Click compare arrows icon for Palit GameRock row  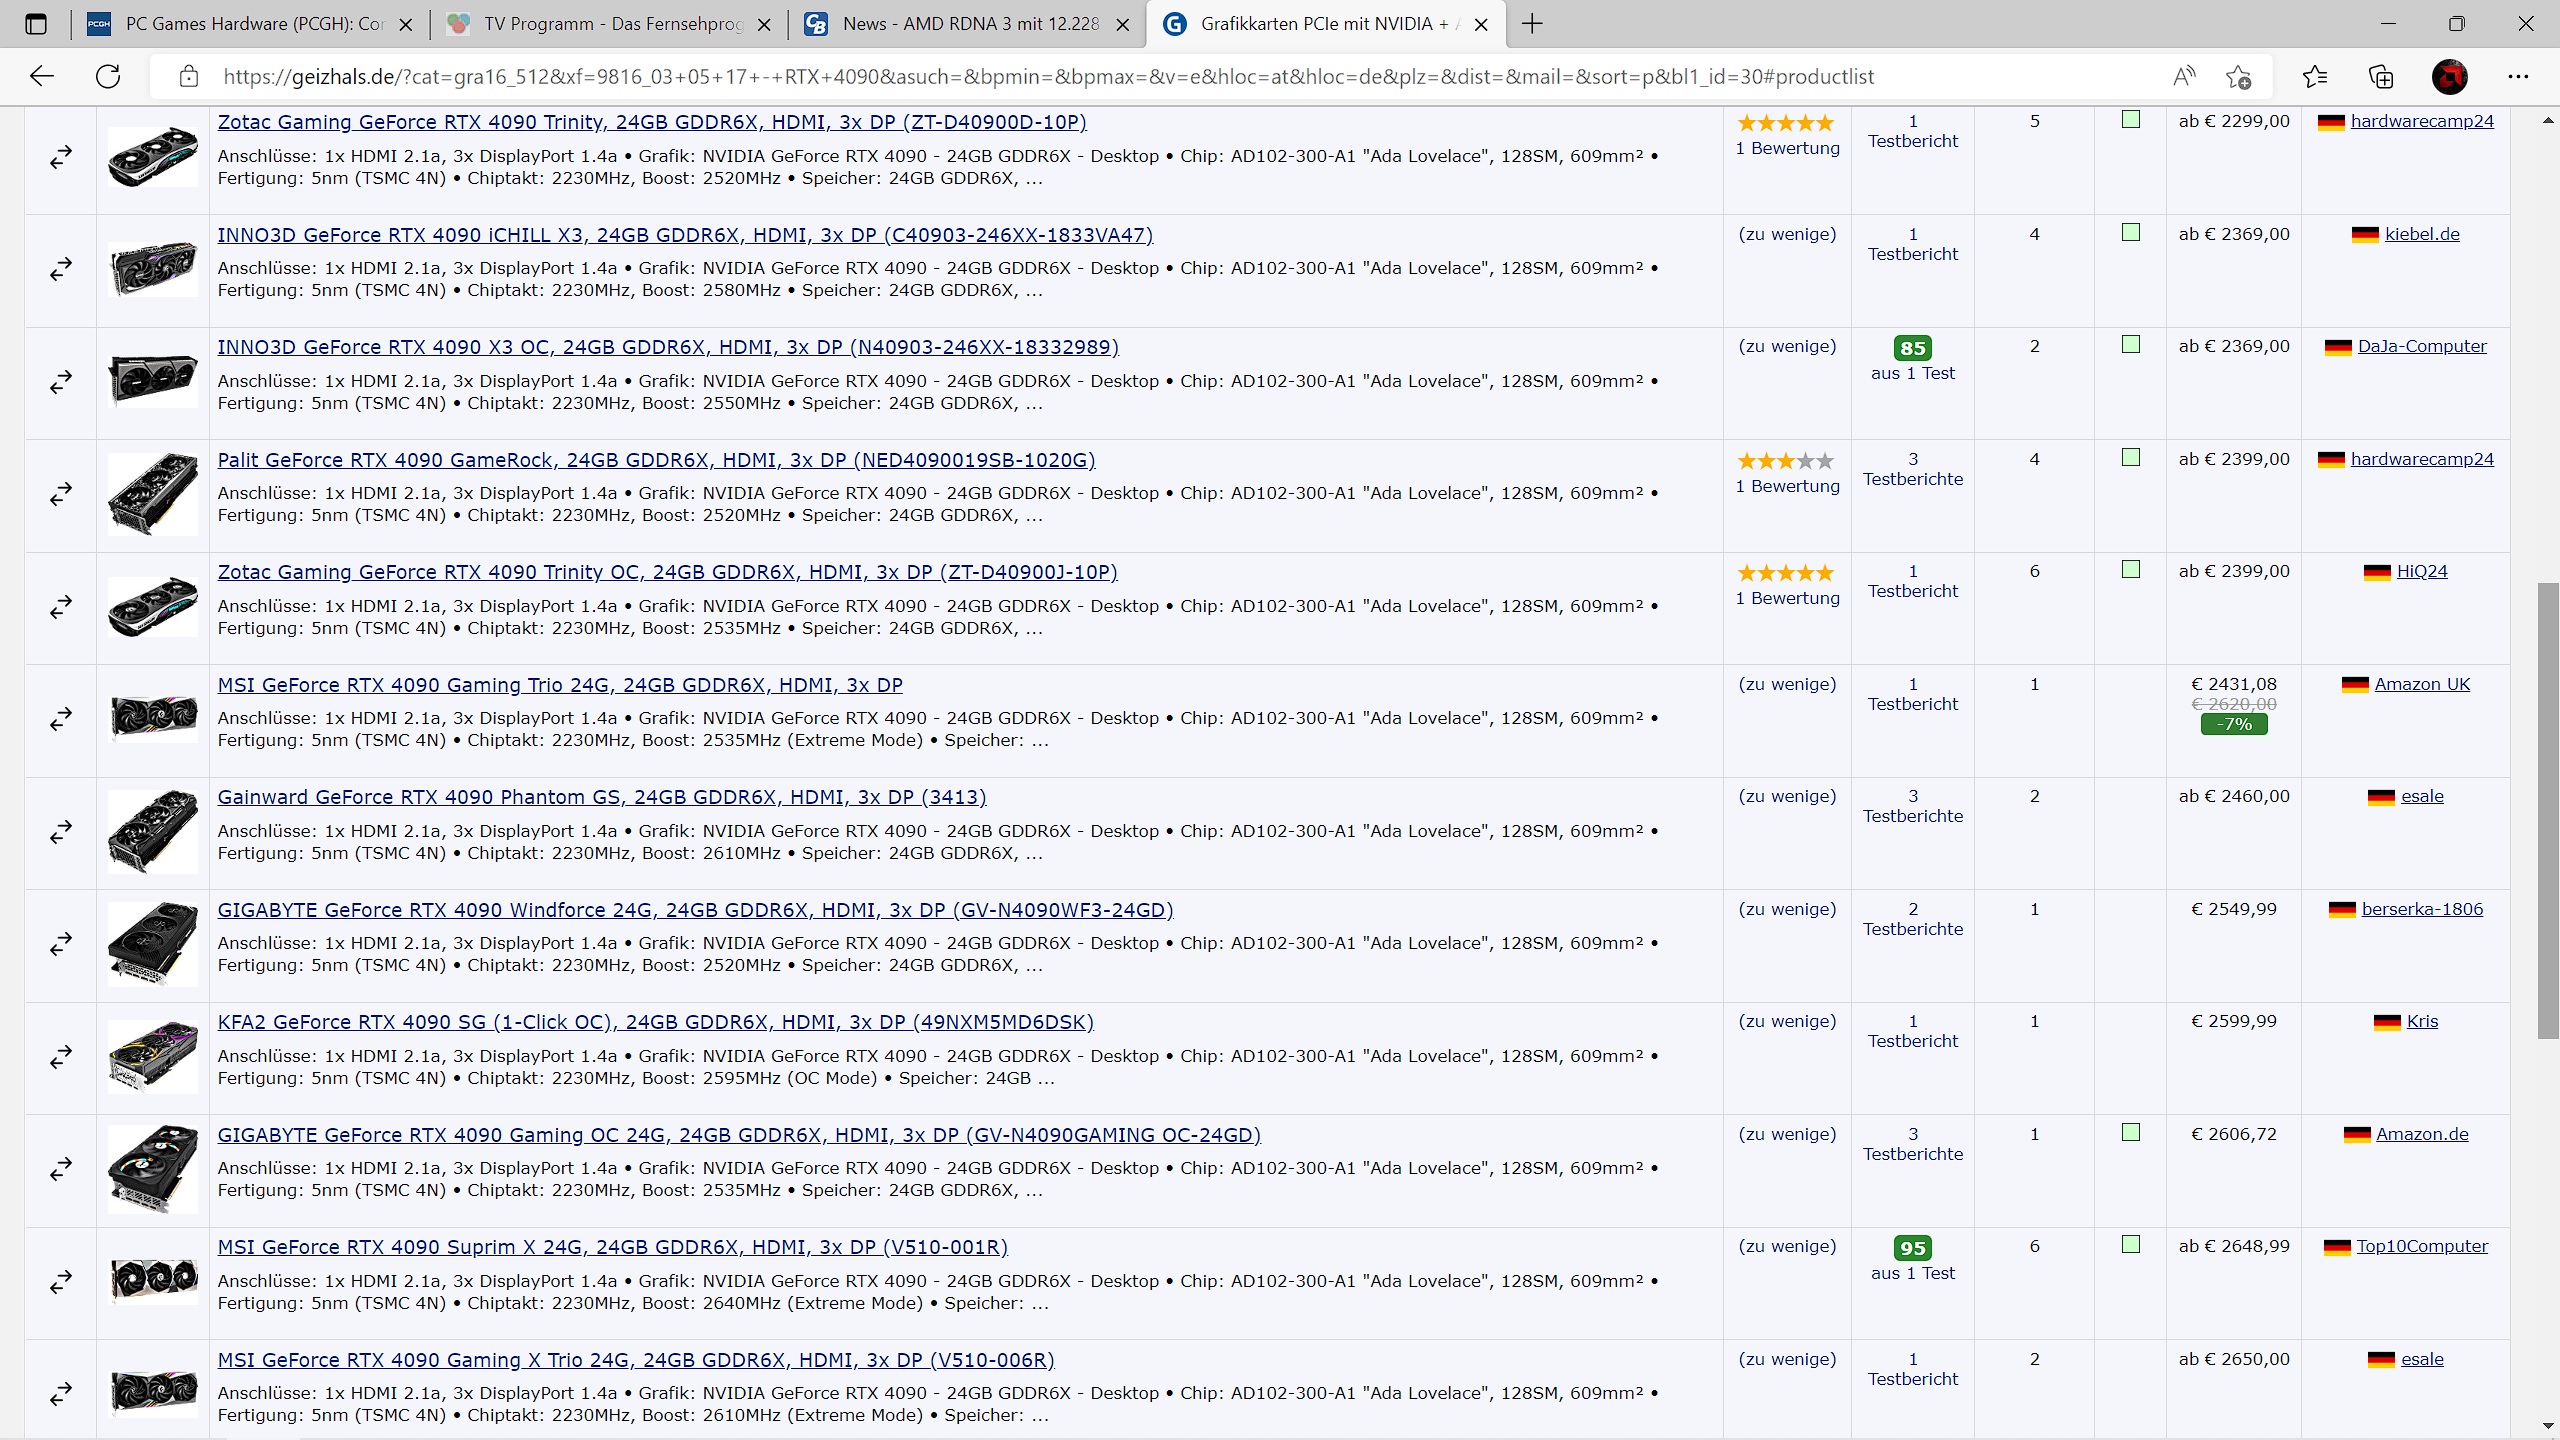[x=61, y=494]
